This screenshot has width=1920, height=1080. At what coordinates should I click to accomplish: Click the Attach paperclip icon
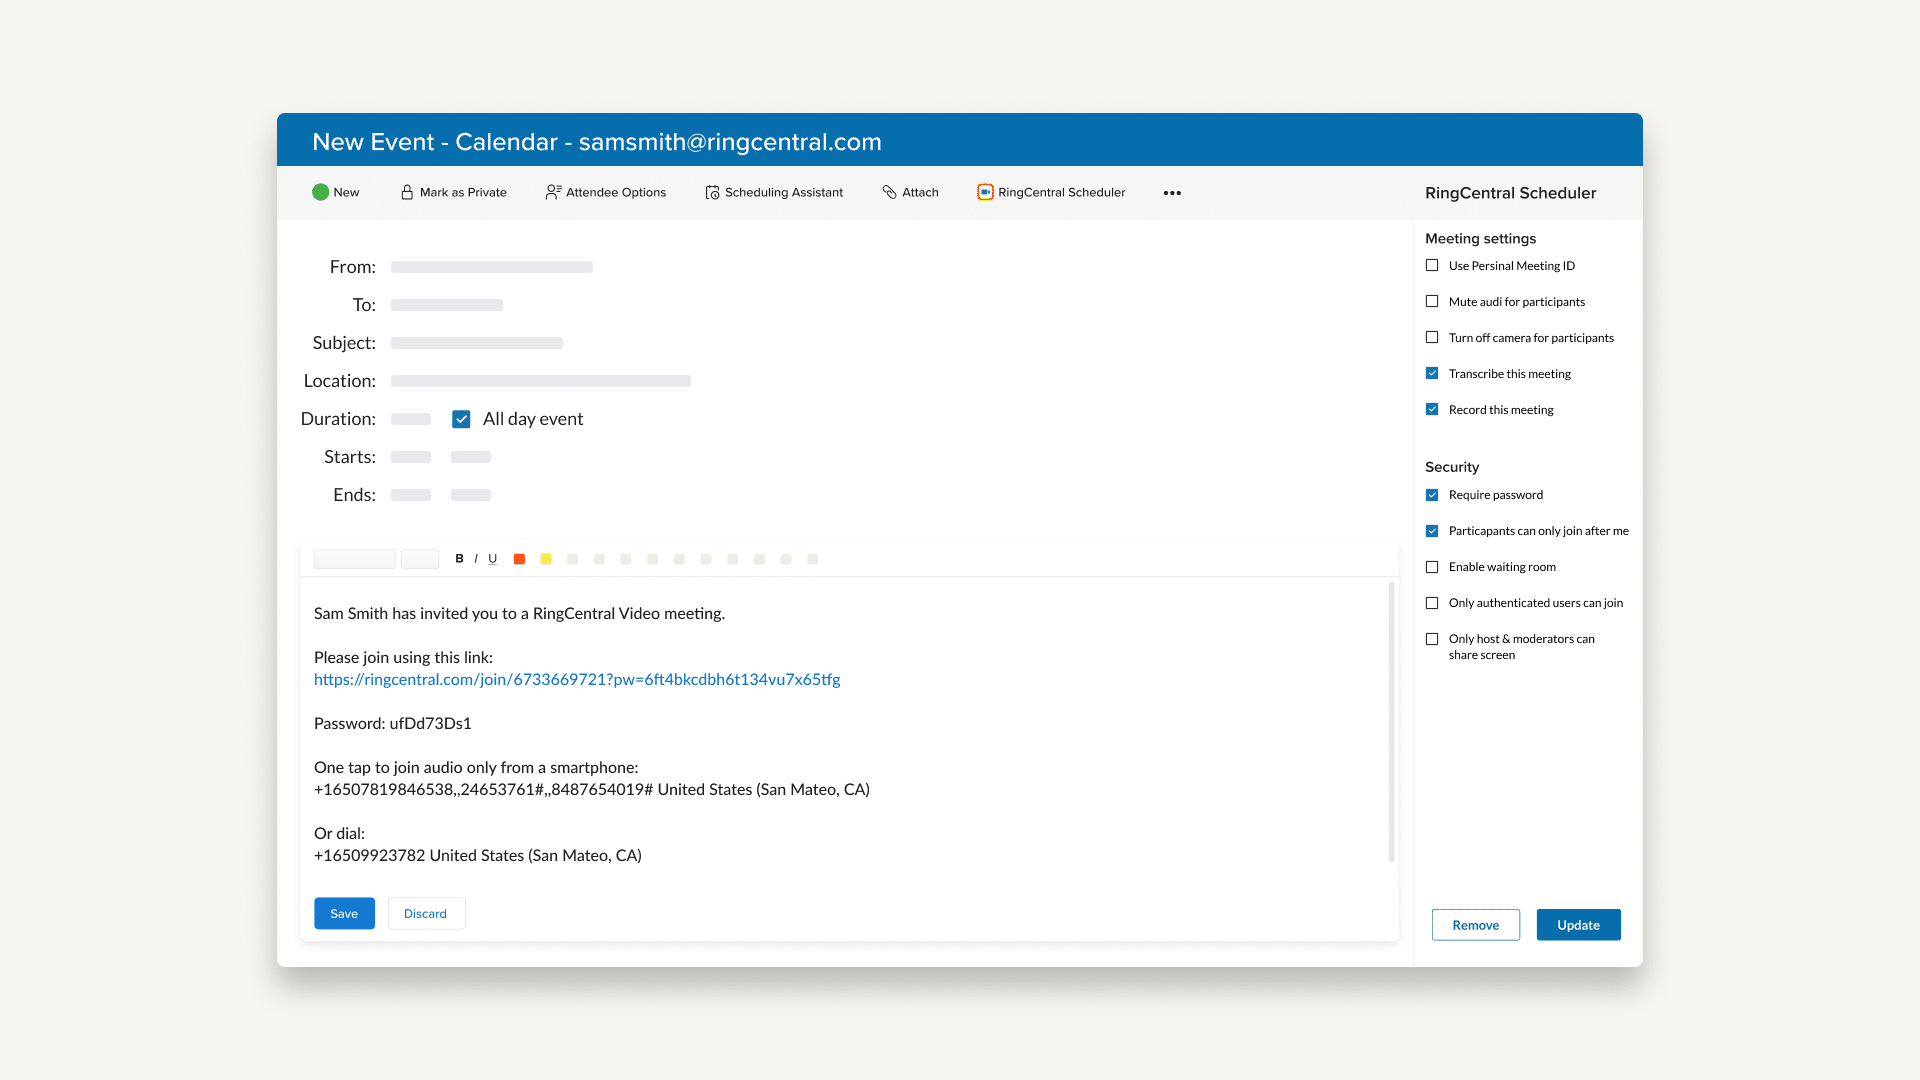tap(889, 192)
